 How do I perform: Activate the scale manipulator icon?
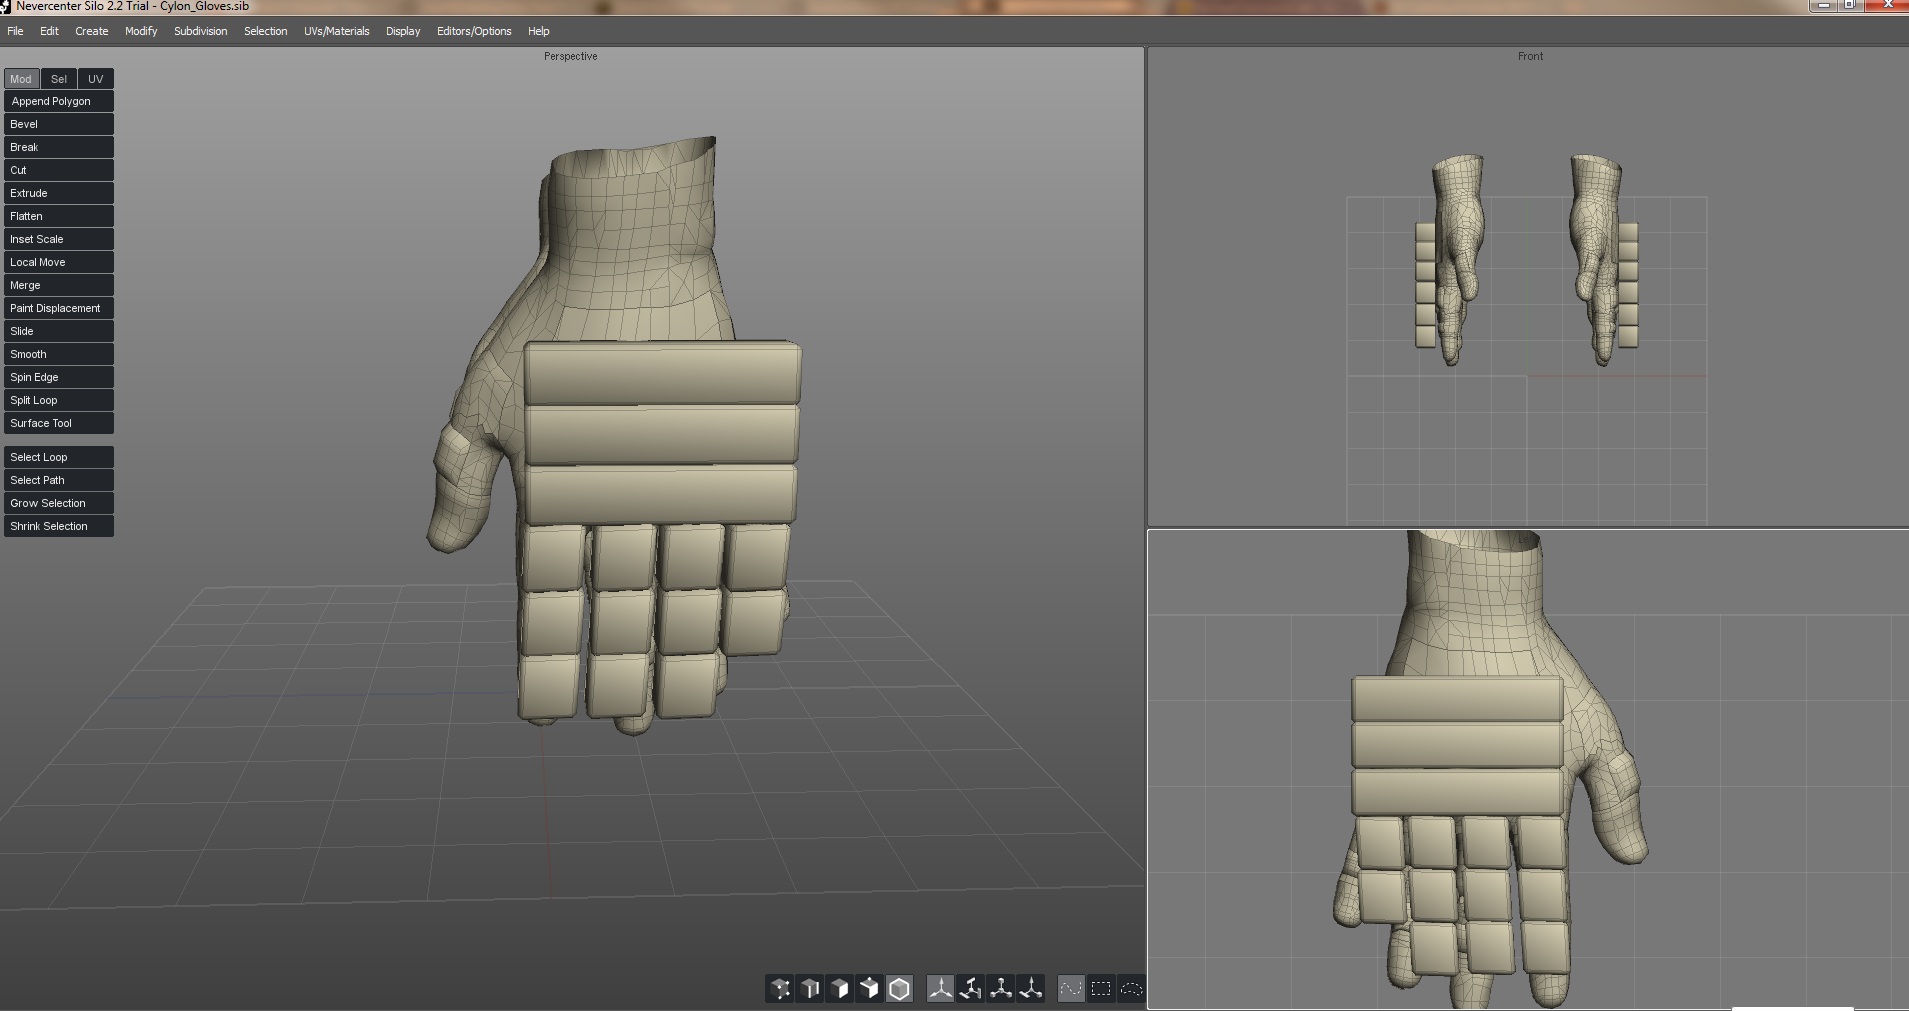[1001, 989]
